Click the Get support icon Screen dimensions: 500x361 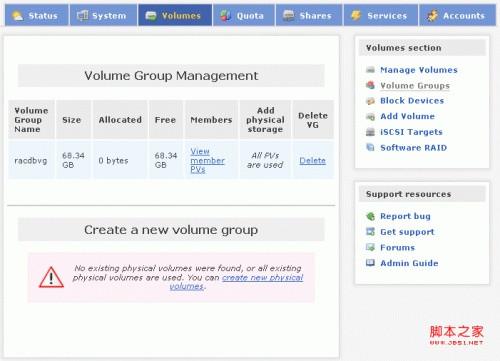coord(370,232)
